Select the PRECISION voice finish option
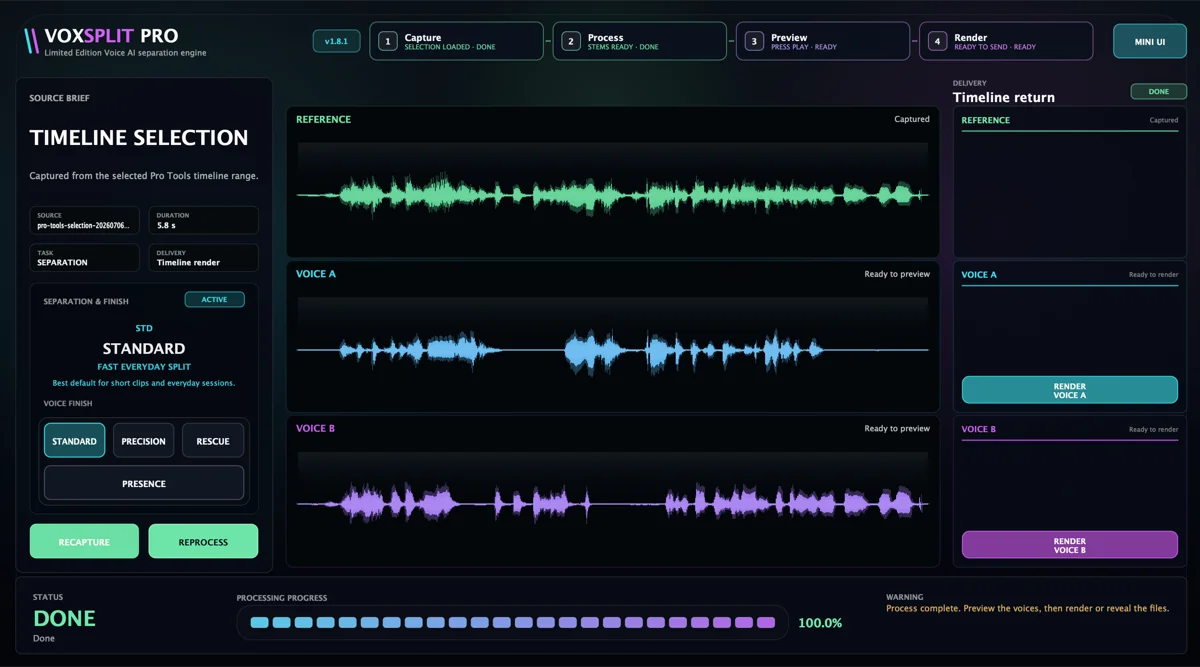1200x667 pixels. pos(143,441)
